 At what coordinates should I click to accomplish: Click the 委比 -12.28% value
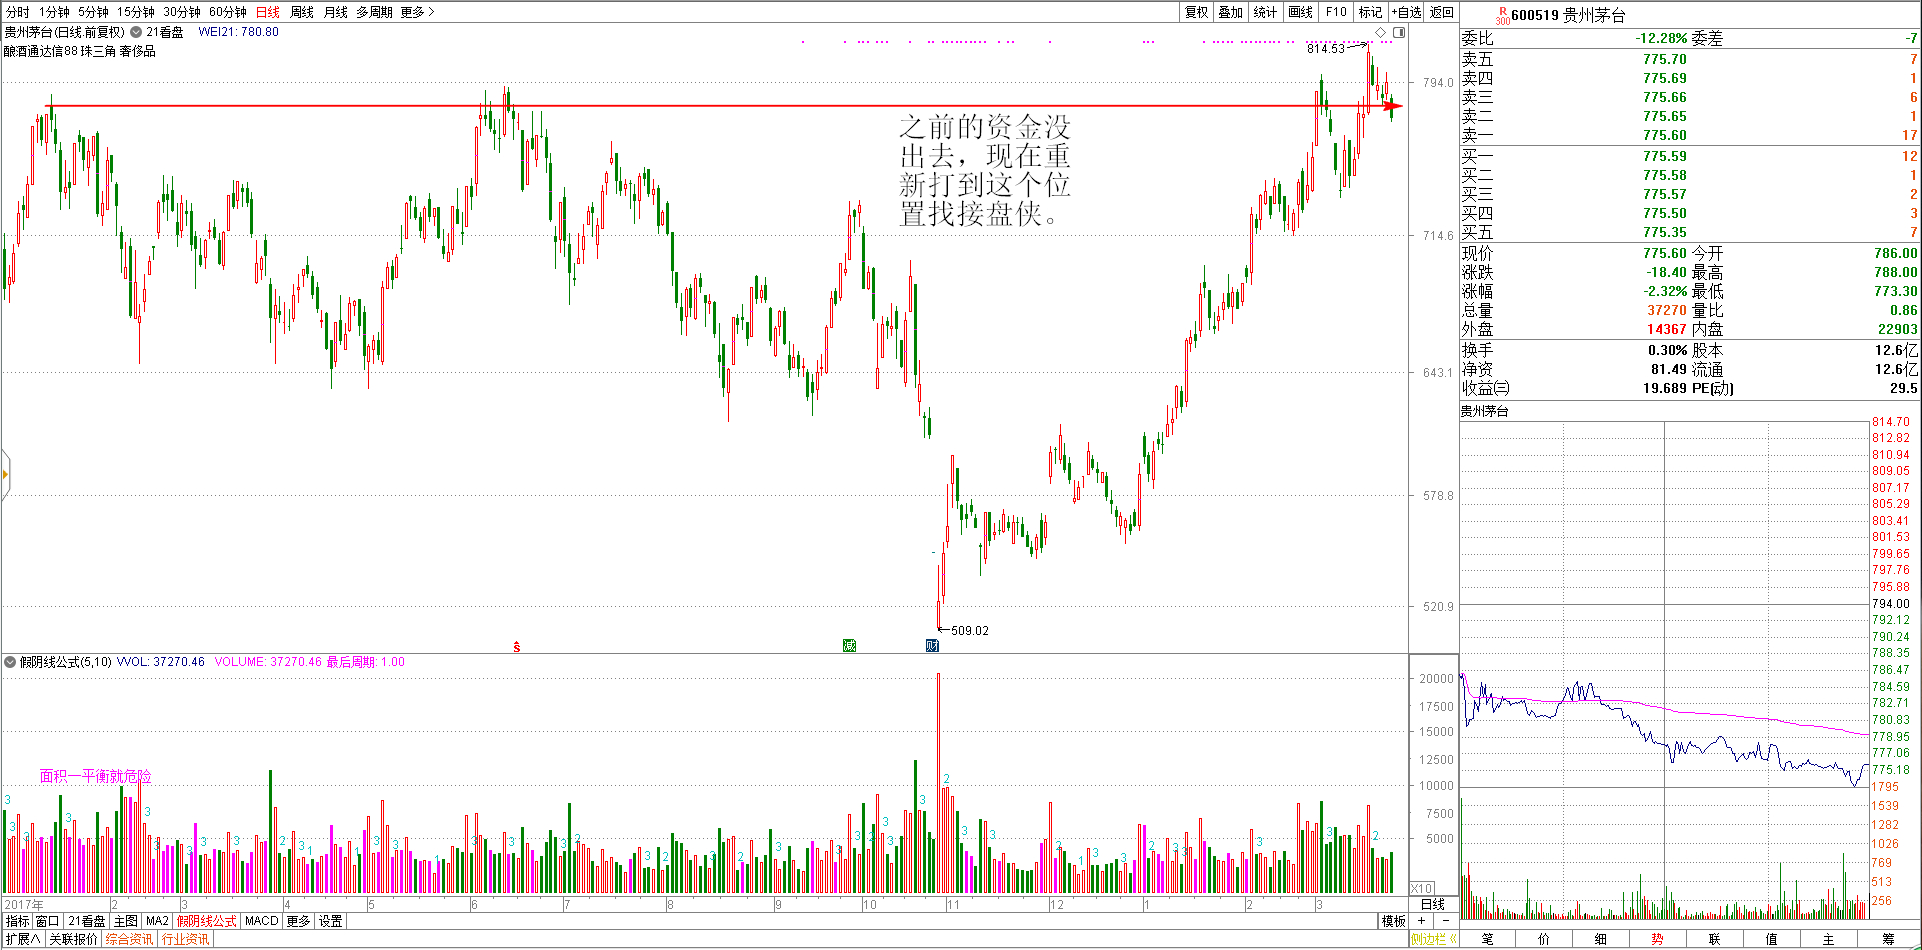[x=1661, y=38]
